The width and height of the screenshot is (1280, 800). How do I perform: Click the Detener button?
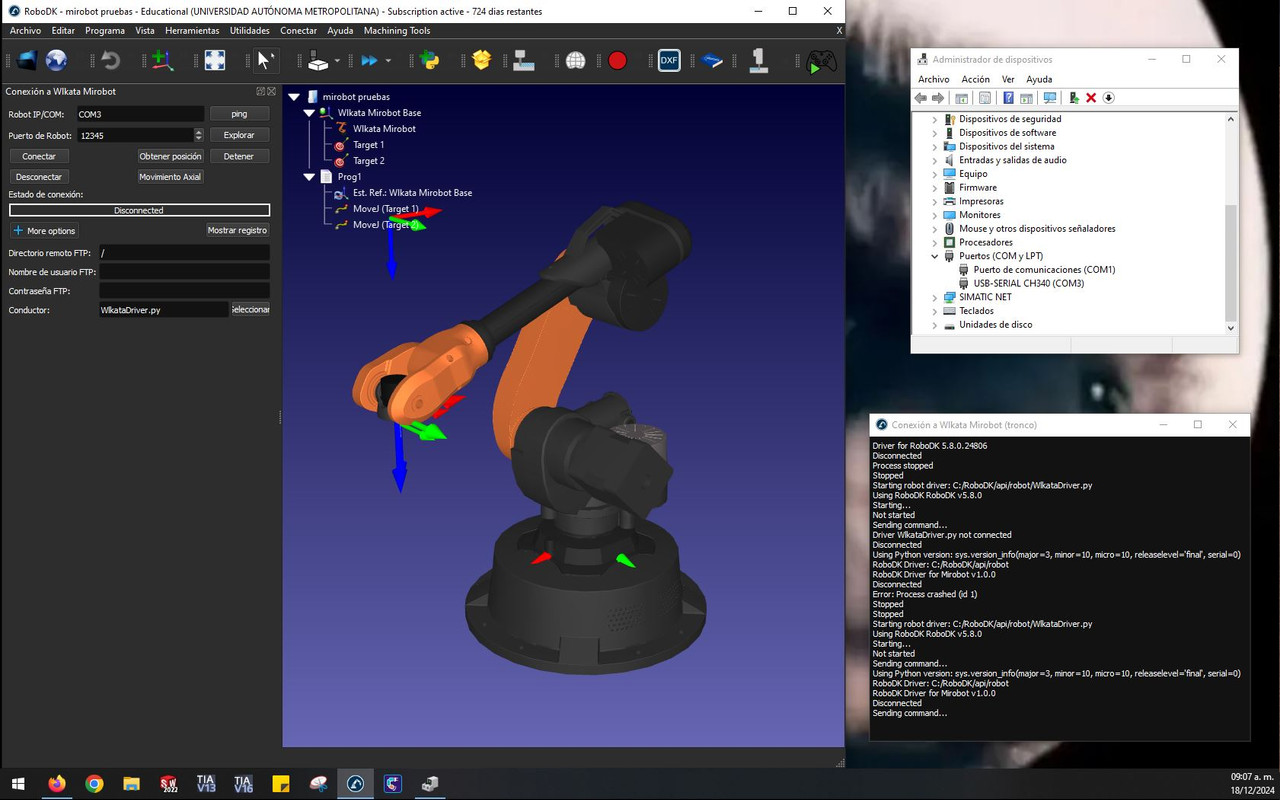coord(239,156)
